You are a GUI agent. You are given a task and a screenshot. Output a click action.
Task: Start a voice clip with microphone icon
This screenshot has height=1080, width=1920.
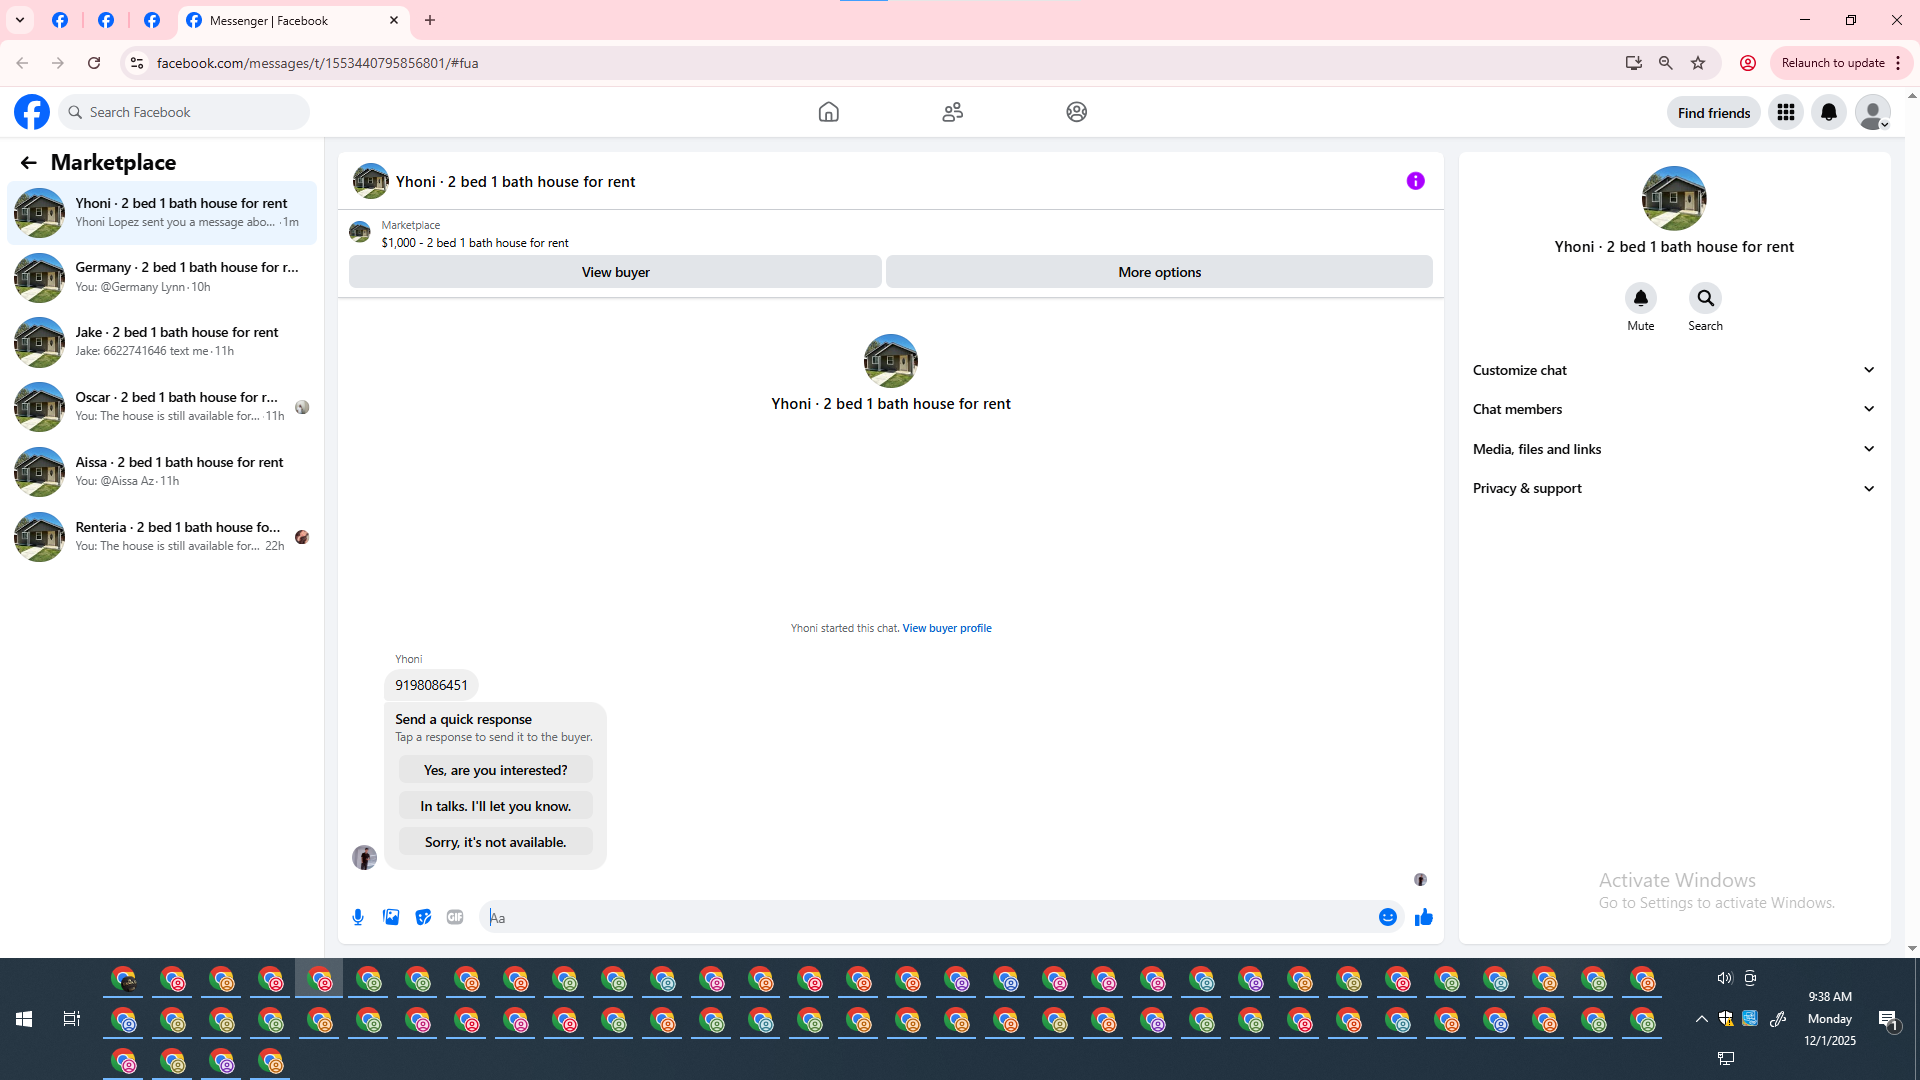tap(358, 917)
